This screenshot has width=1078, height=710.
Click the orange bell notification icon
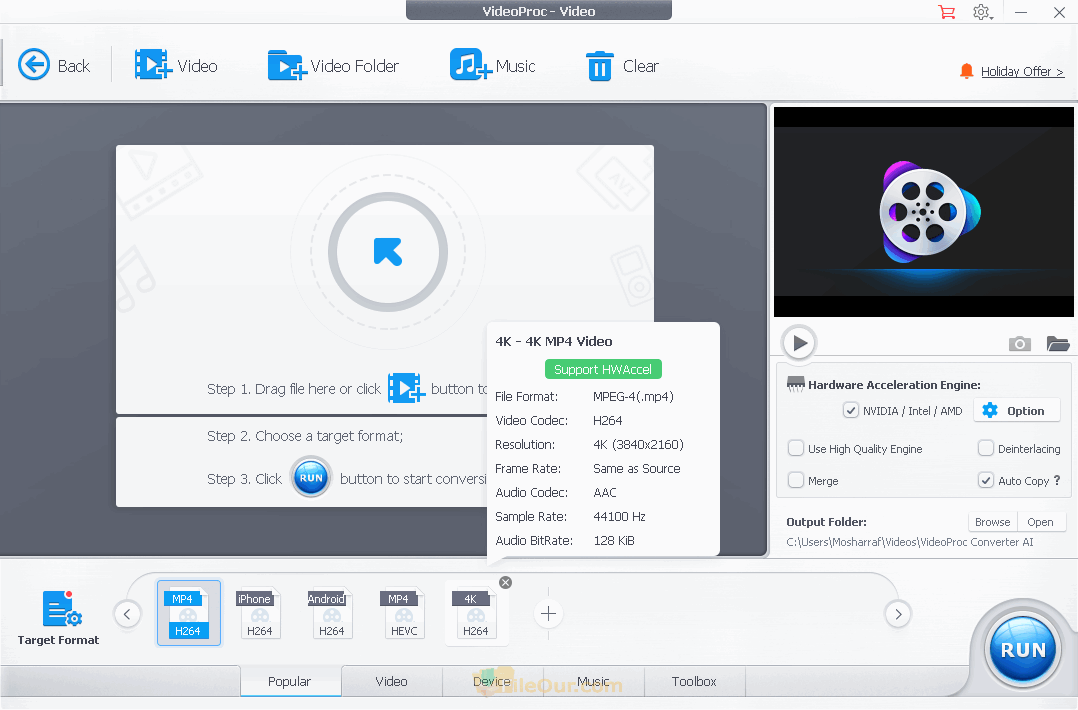[x=966, y=71]
